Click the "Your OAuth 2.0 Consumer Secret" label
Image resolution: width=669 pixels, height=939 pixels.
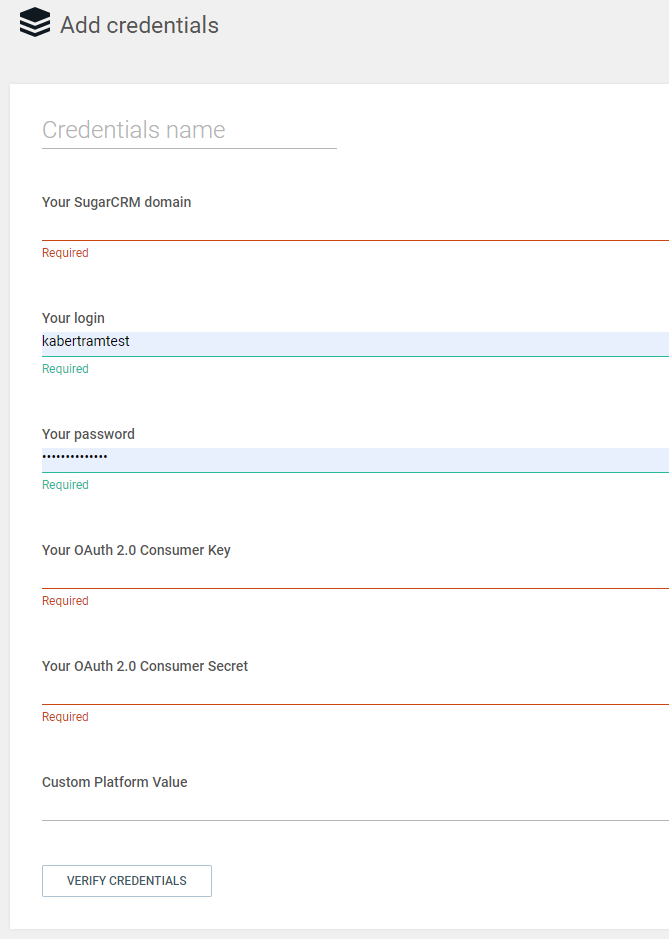pos(145,666)
